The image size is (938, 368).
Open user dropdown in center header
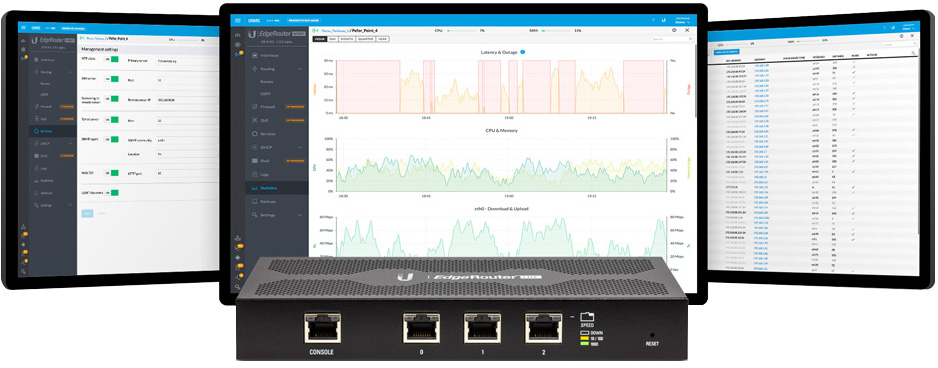point(683,21)
